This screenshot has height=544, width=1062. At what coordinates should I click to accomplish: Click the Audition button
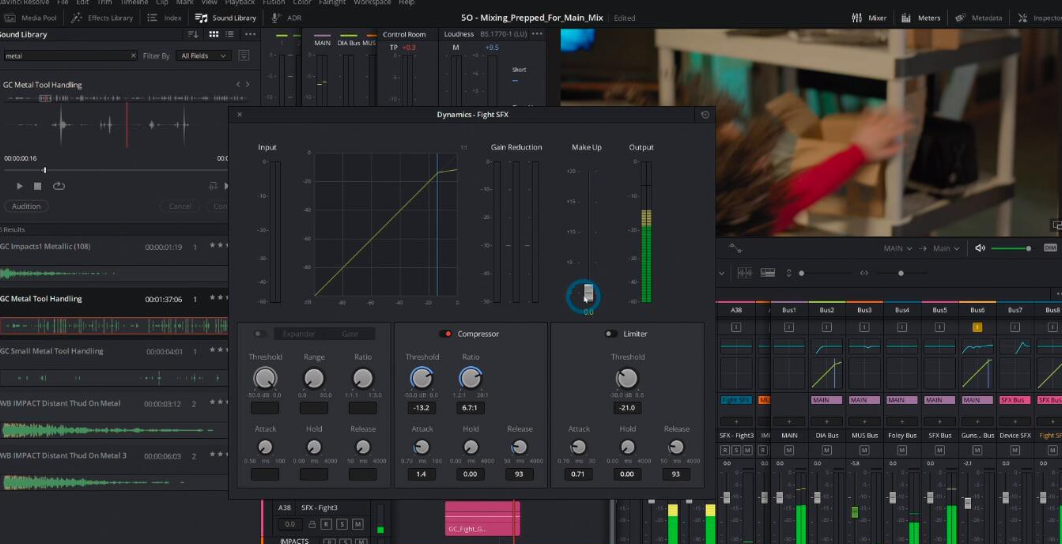(x=26, y=206)
